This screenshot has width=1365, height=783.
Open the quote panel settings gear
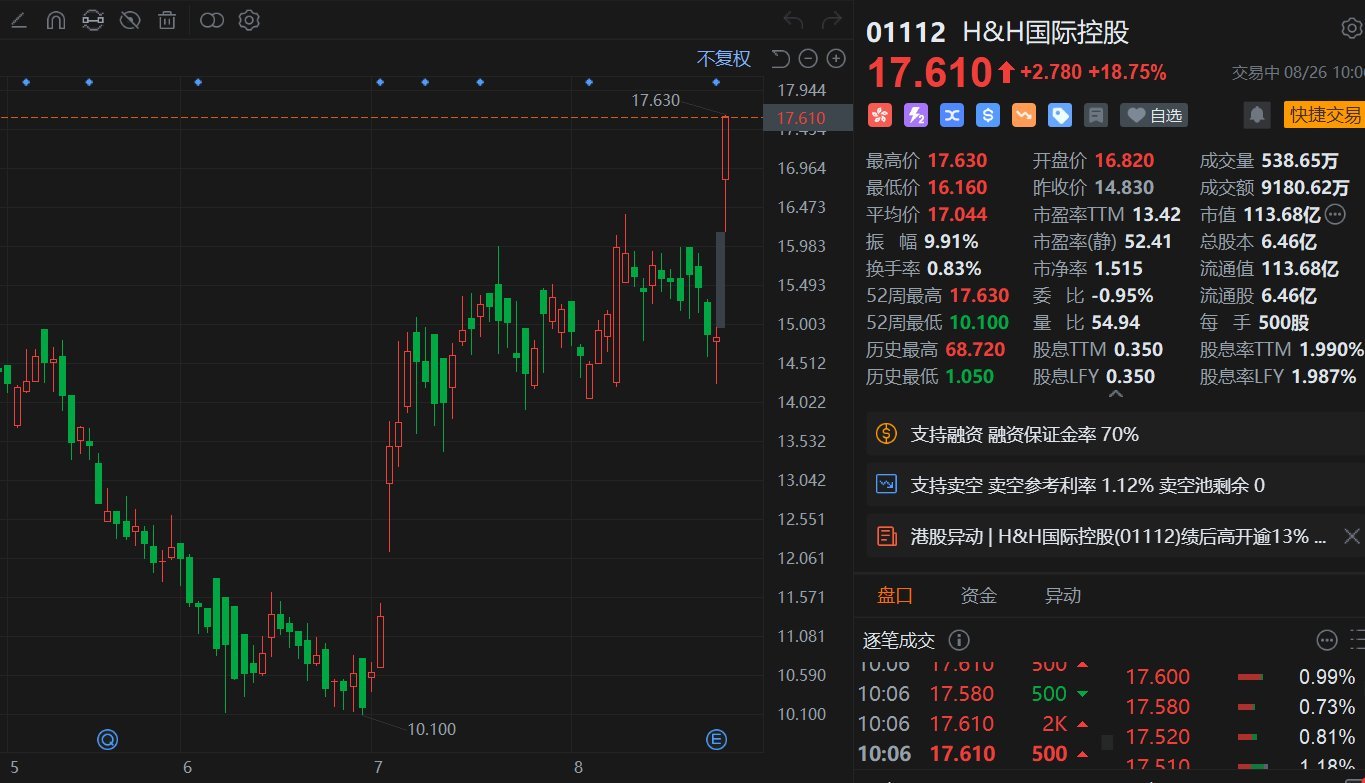1351,28
